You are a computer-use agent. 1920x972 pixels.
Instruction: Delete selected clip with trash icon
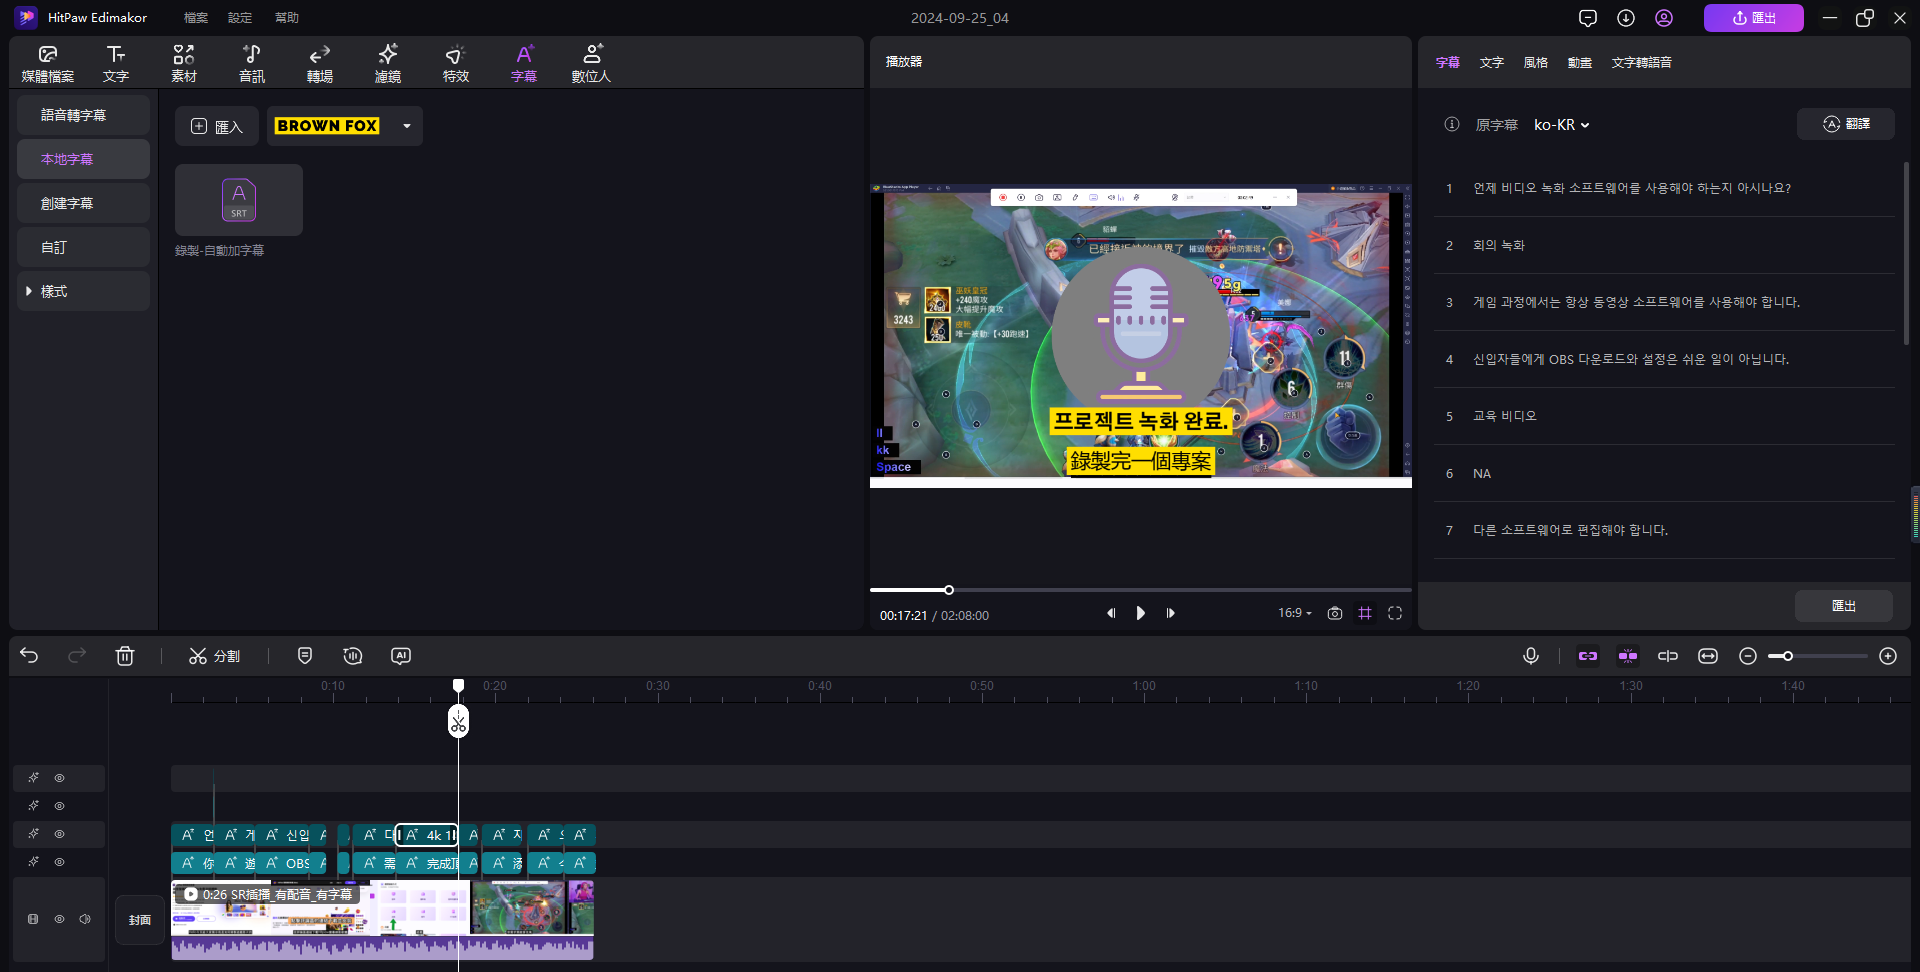pyautogui.click(x=125, y=656)
